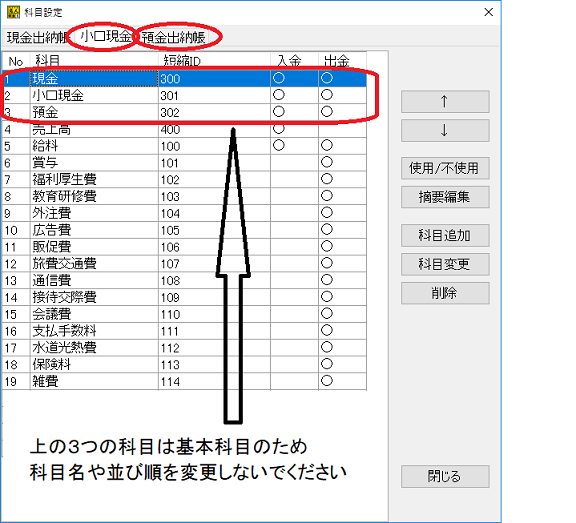Click the 使用/不使用 button

pos(445,168)
